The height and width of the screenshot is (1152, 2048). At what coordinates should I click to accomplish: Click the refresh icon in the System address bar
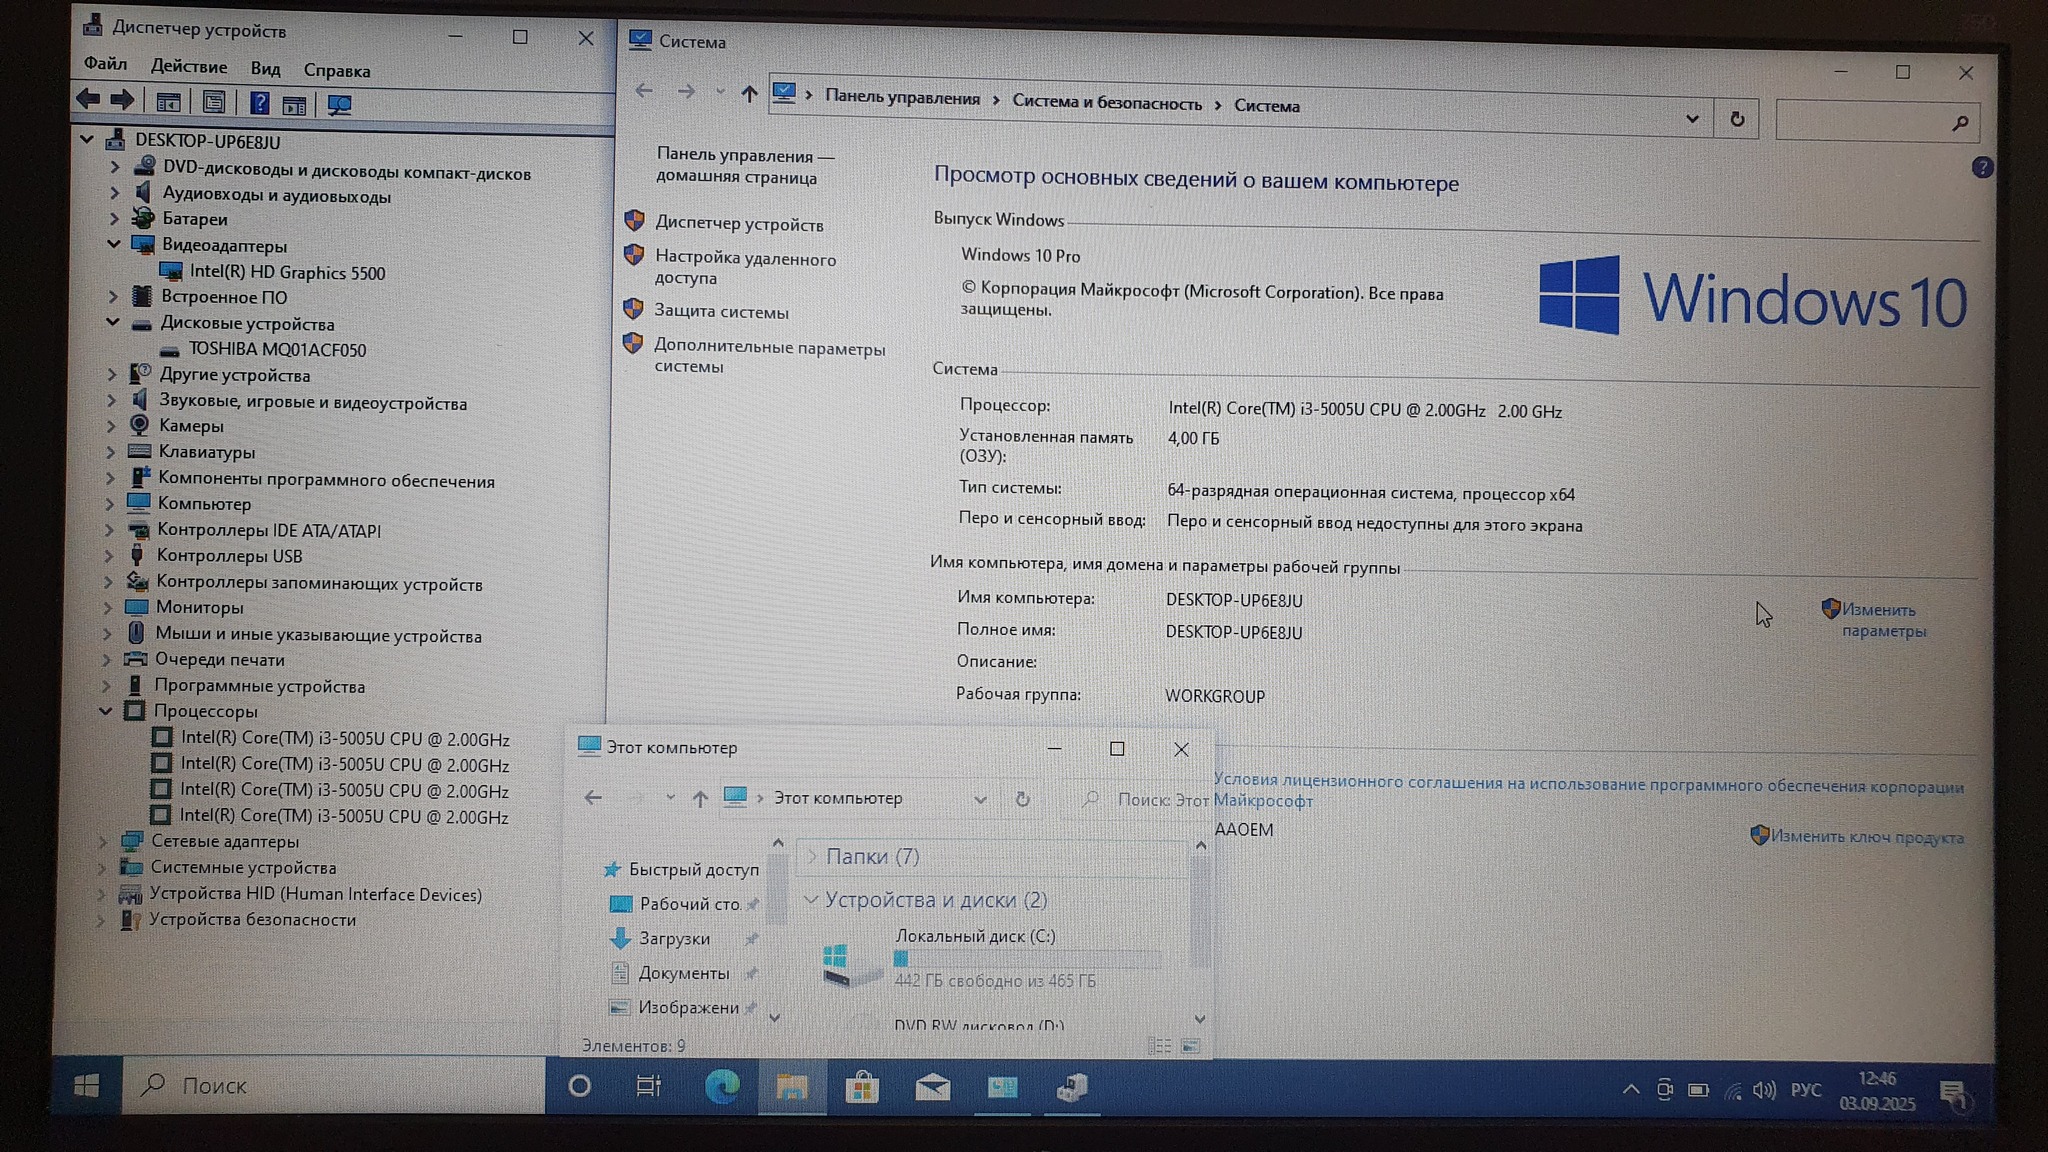pyautogui.click(x=1737, y=119)
